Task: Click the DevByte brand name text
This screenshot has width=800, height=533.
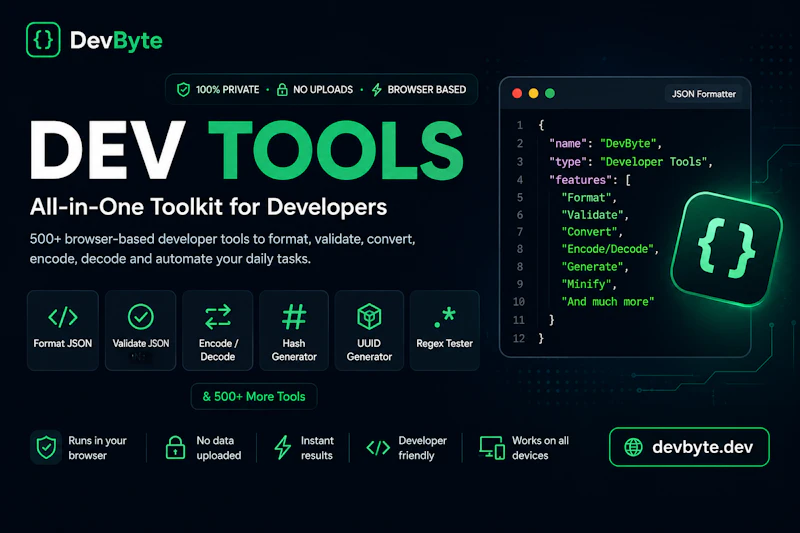Action: point(116,40)
